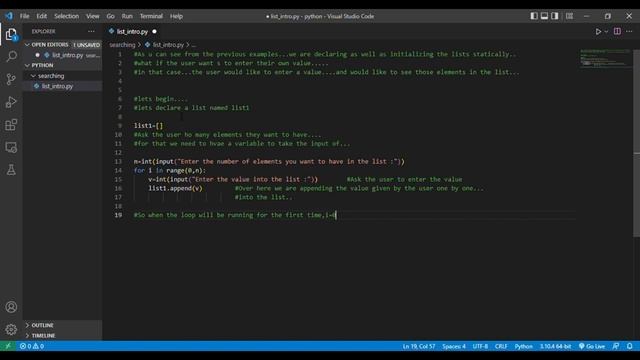This screenshot has width=640, height=360.
Task: Click the editor vertical scrollbar
Action: pos(636,143)
